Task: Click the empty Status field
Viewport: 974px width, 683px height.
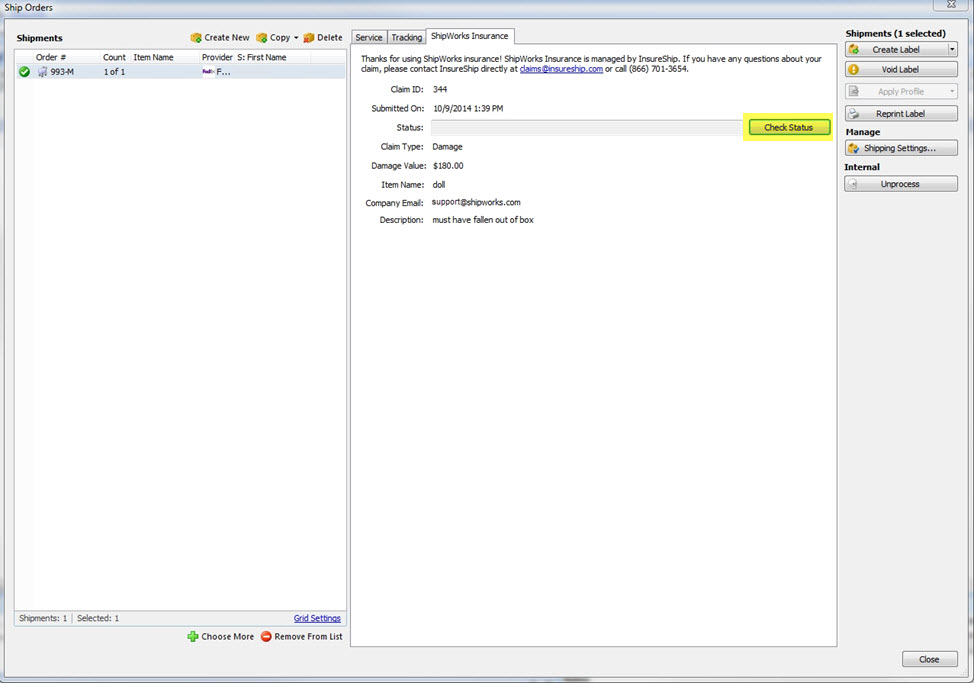Action: tap(586, 127)
